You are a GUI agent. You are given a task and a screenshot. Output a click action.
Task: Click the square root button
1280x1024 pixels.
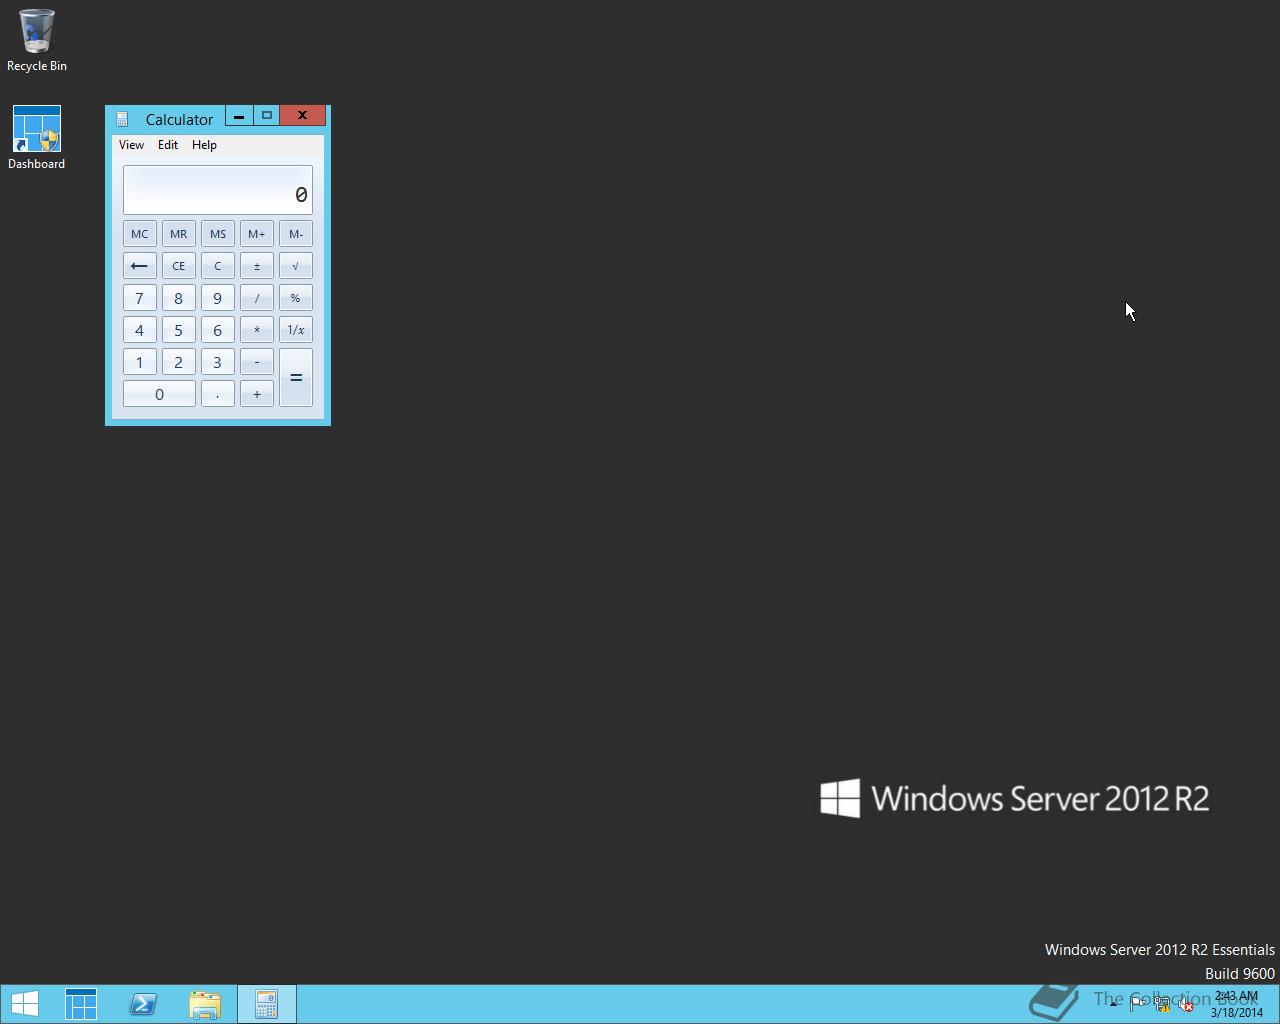click(x=296, y=266)
